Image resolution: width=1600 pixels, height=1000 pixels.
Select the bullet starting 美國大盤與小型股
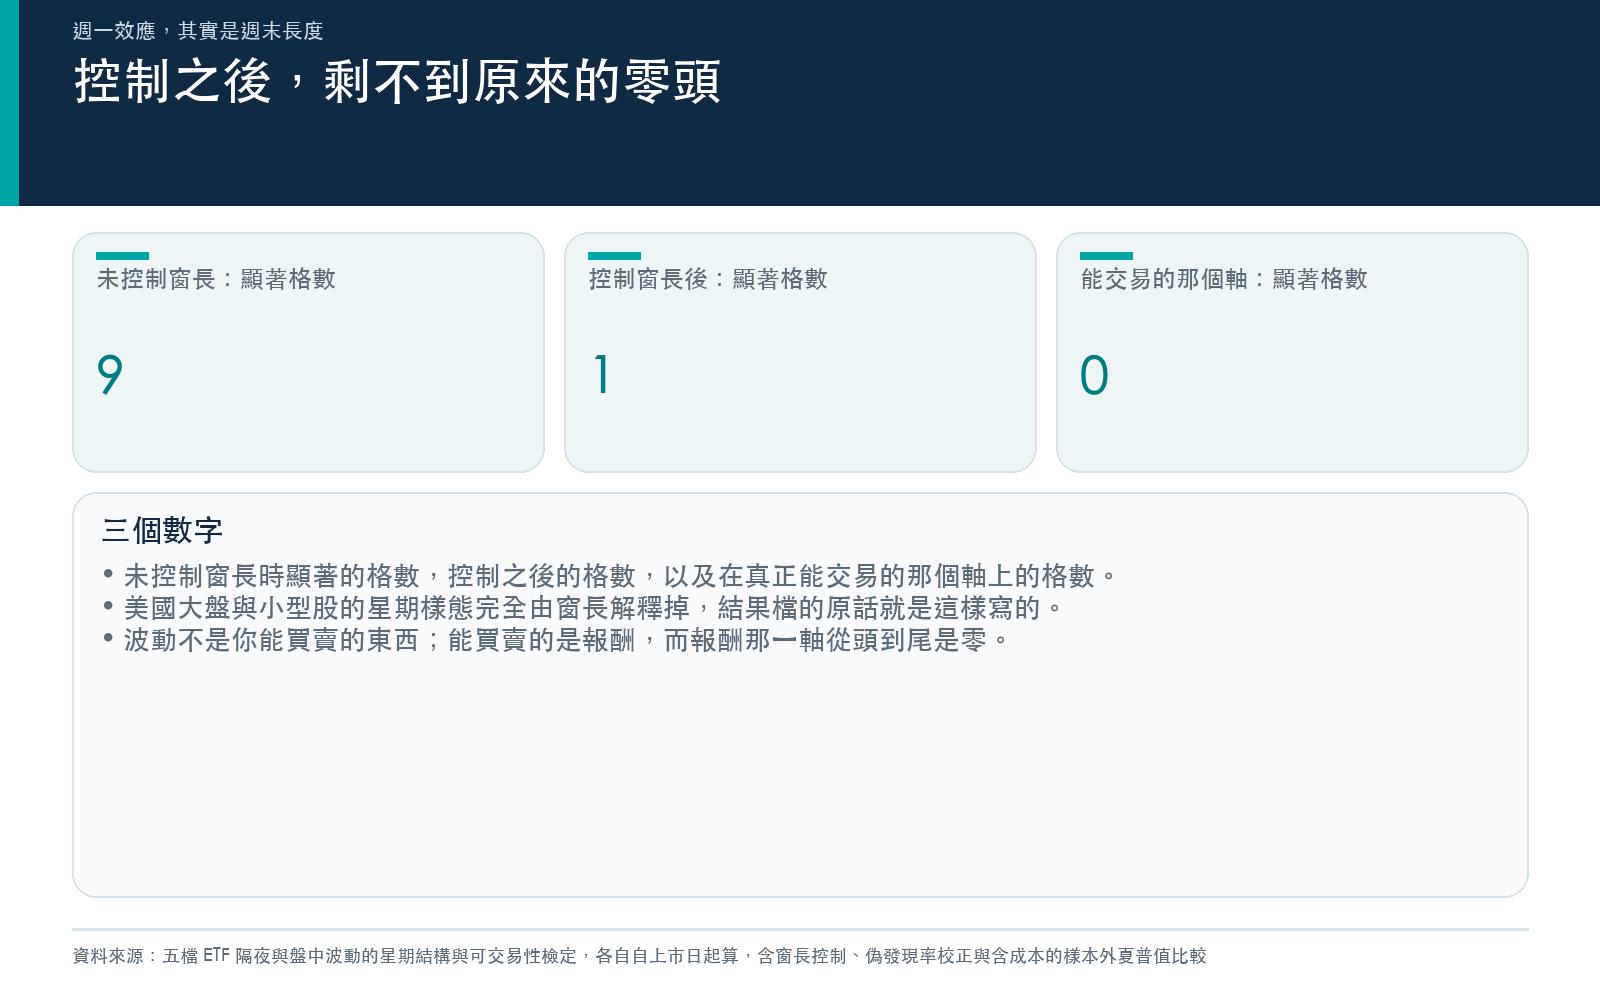pyautogui.click(x=583, y=608)
